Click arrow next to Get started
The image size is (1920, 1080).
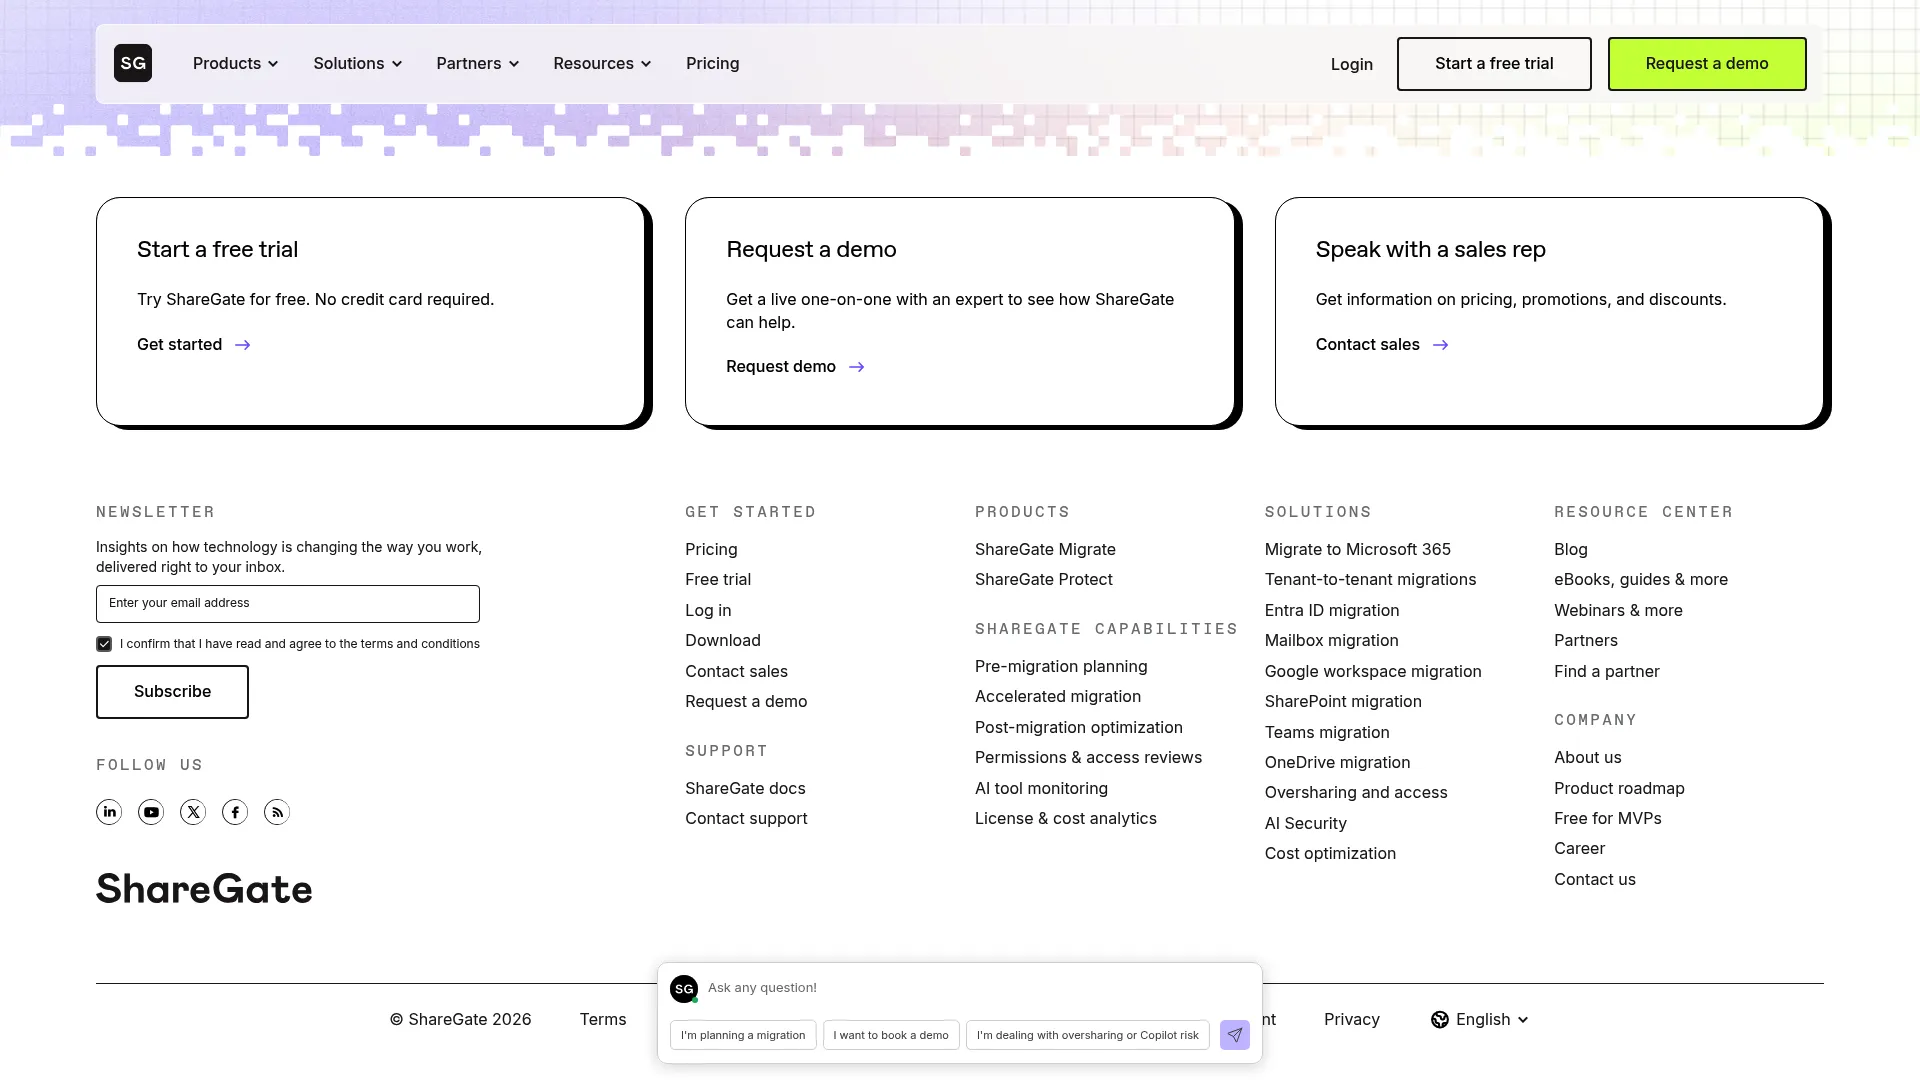click(x=243, y=345)
